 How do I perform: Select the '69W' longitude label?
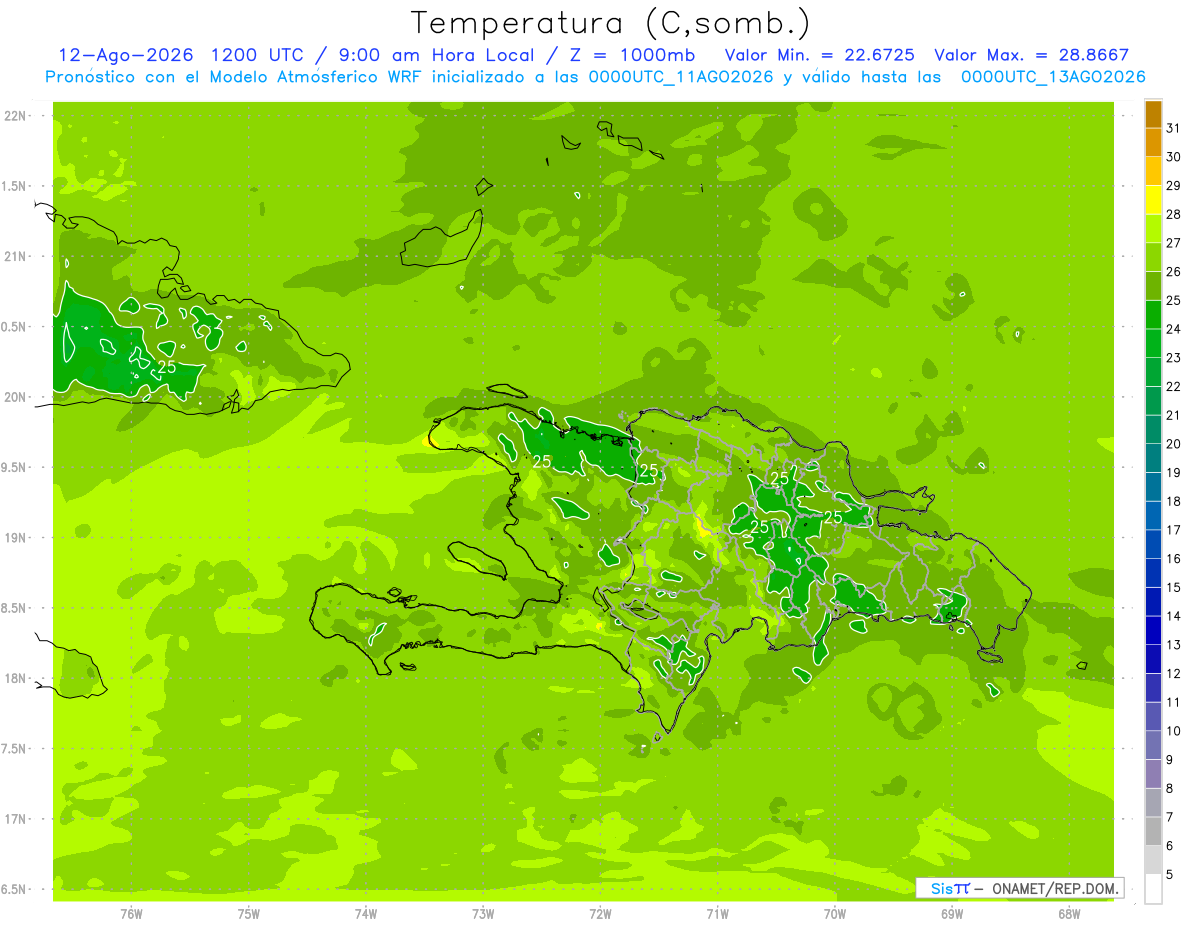[x=952, y=914]
